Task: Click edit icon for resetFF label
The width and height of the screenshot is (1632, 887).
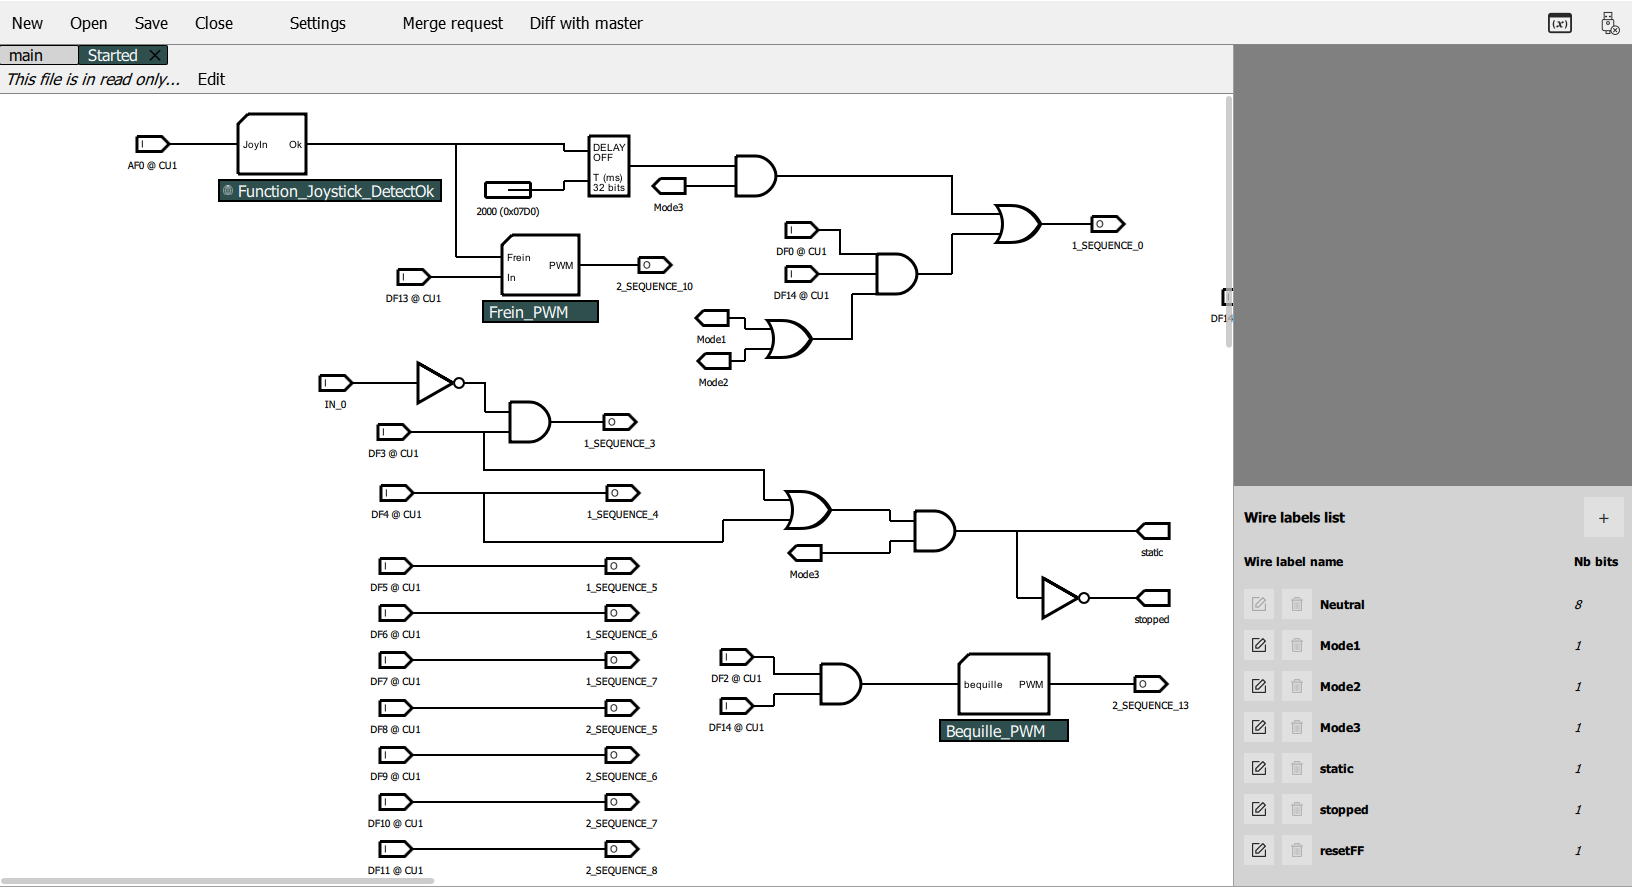Action: (x=1259, y=851)
